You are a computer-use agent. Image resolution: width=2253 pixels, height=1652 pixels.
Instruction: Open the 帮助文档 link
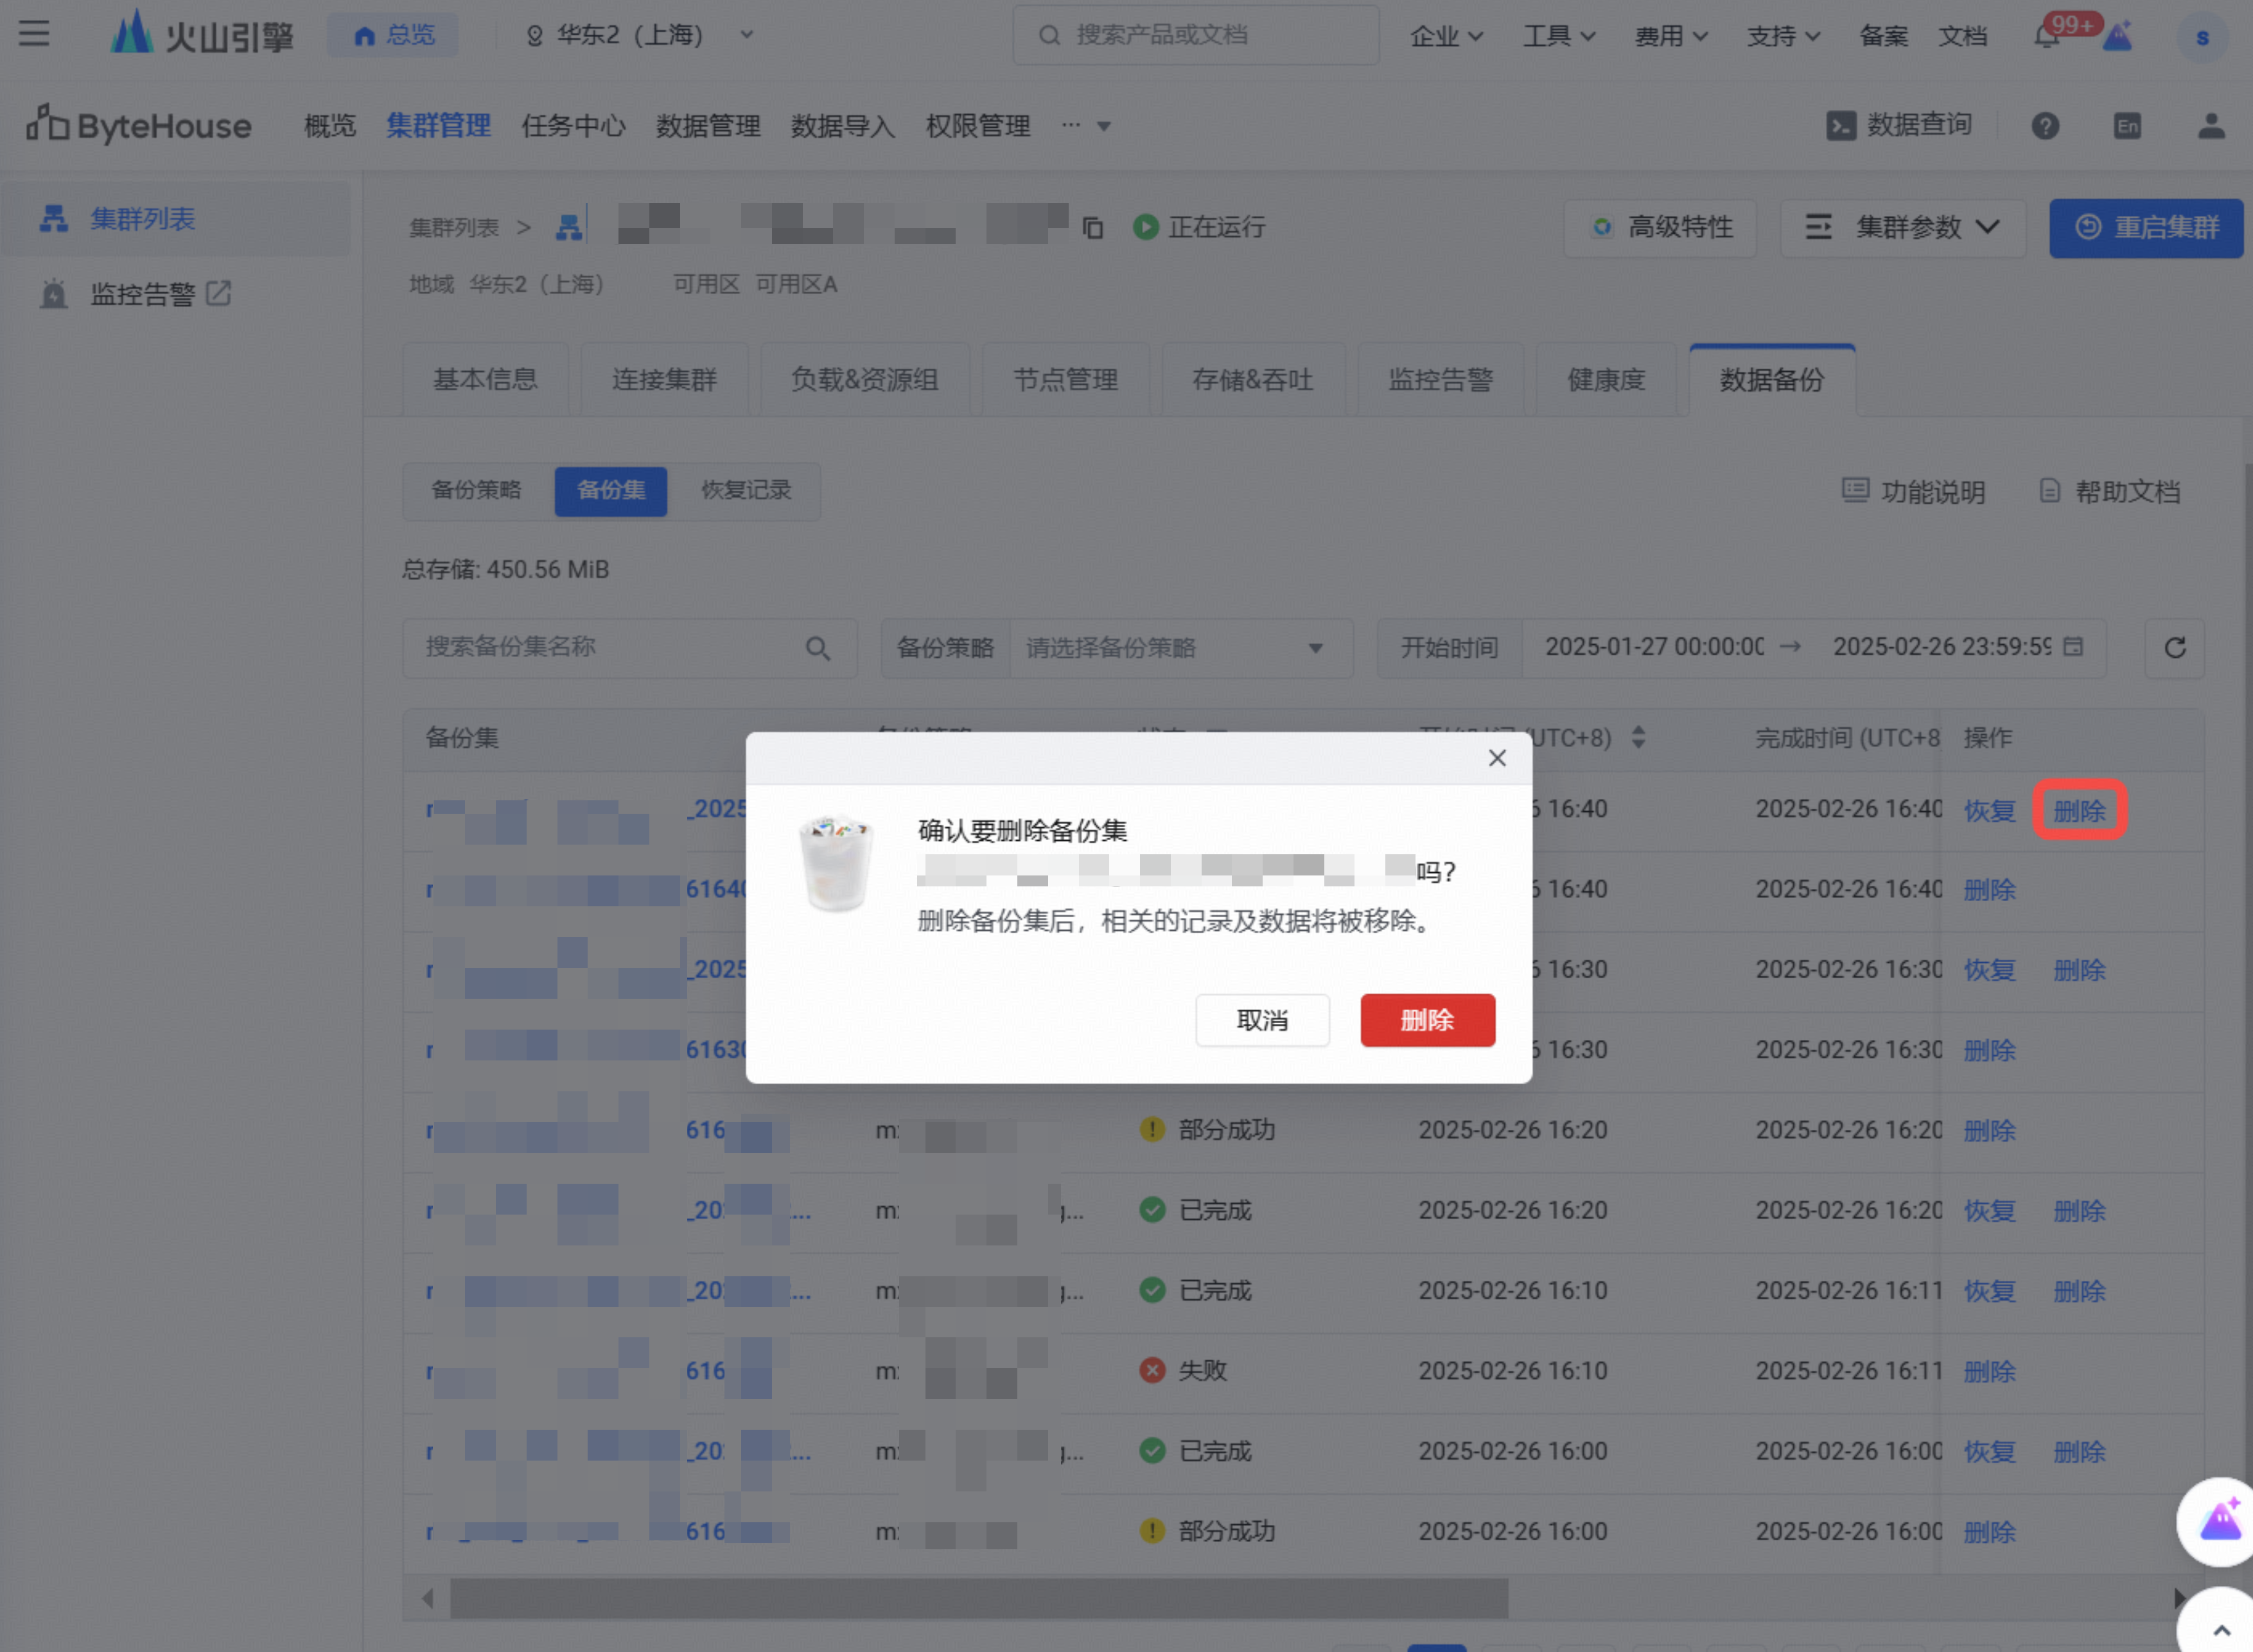click(2110, 491)
